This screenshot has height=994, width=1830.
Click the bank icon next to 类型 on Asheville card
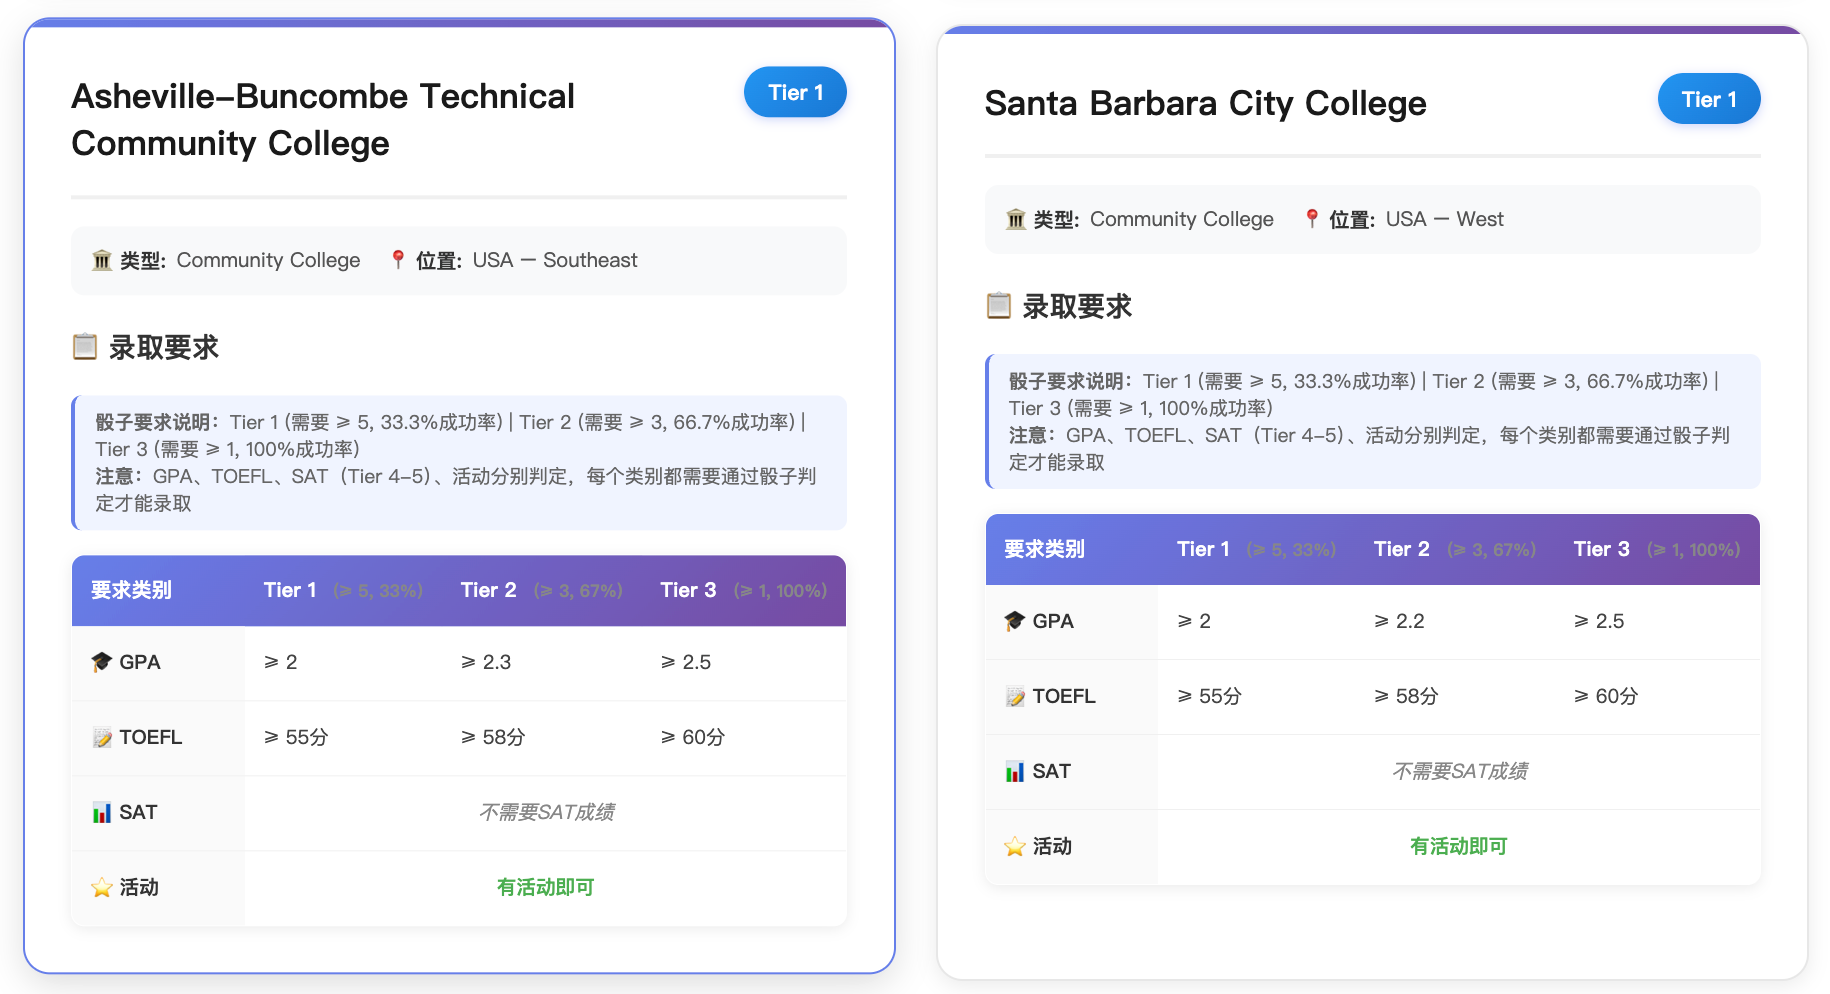pos(101,260)
